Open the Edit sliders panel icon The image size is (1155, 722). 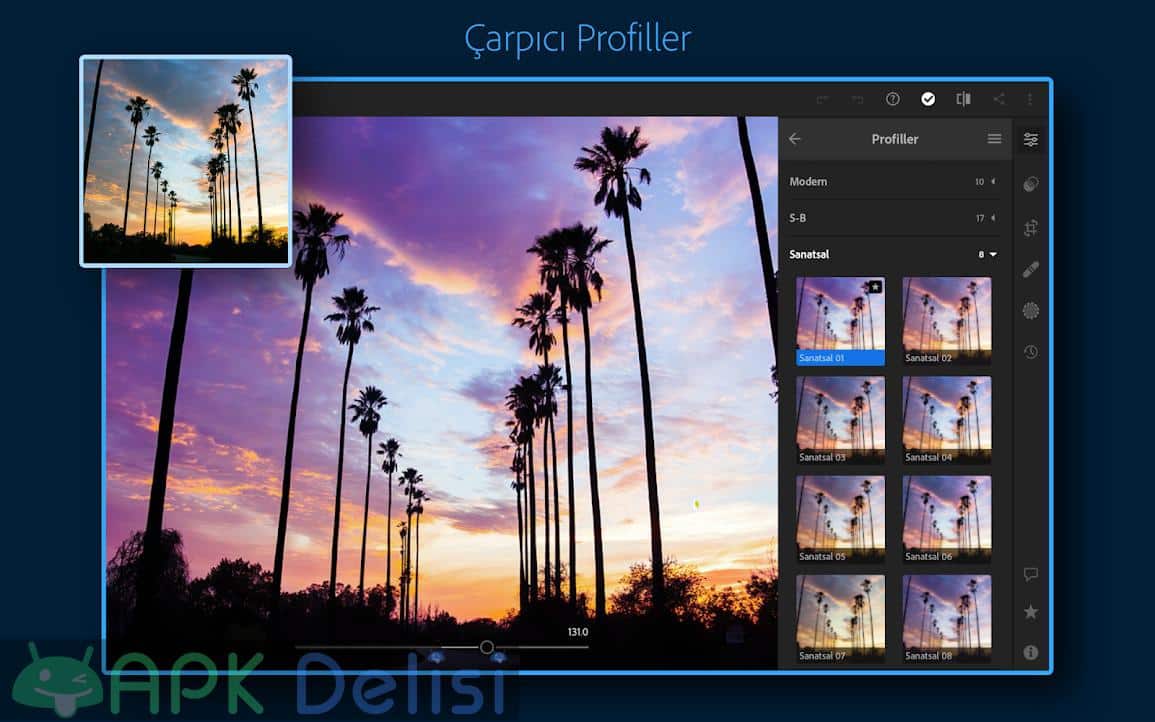point(1030,140)
